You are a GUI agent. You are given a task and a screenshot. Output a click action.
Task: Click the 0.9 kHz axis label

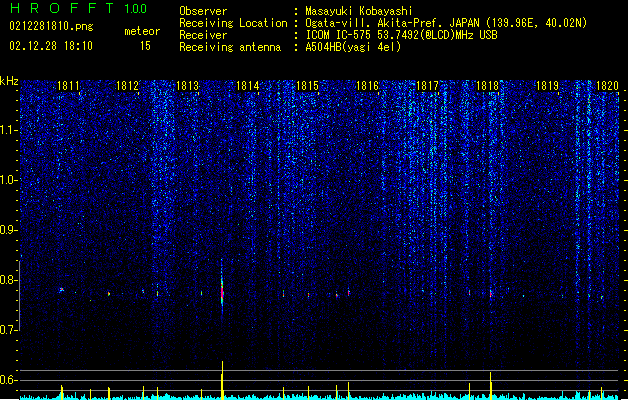pos(9,230)
